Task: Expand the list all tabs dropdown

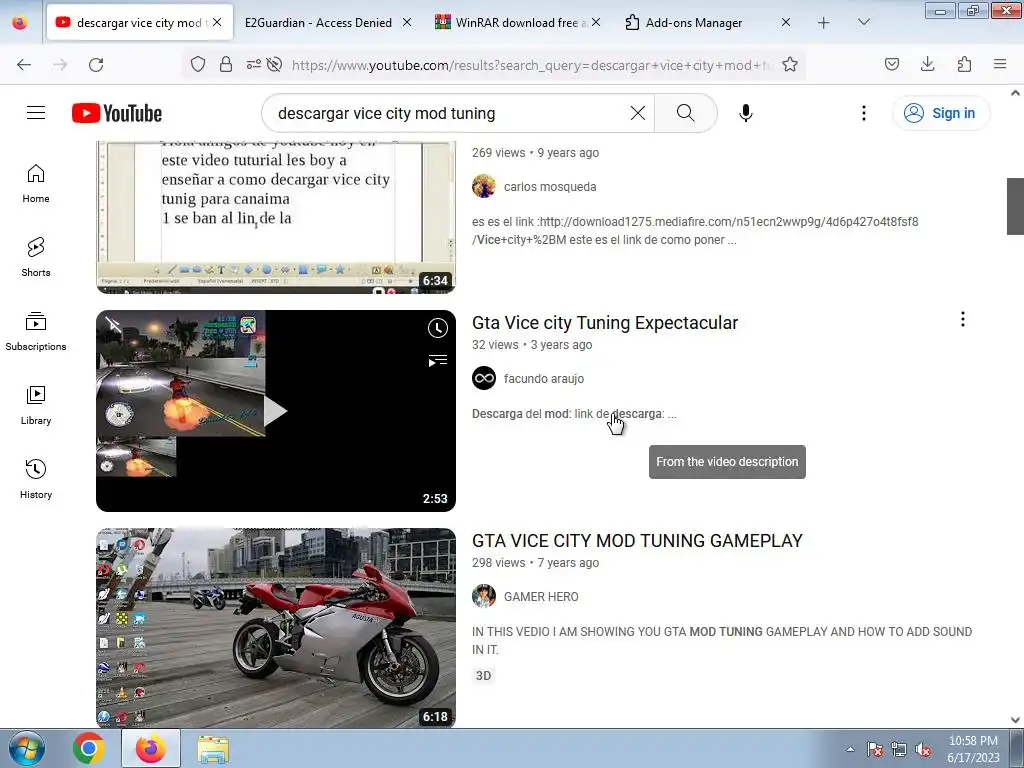Action: point(863,22)
